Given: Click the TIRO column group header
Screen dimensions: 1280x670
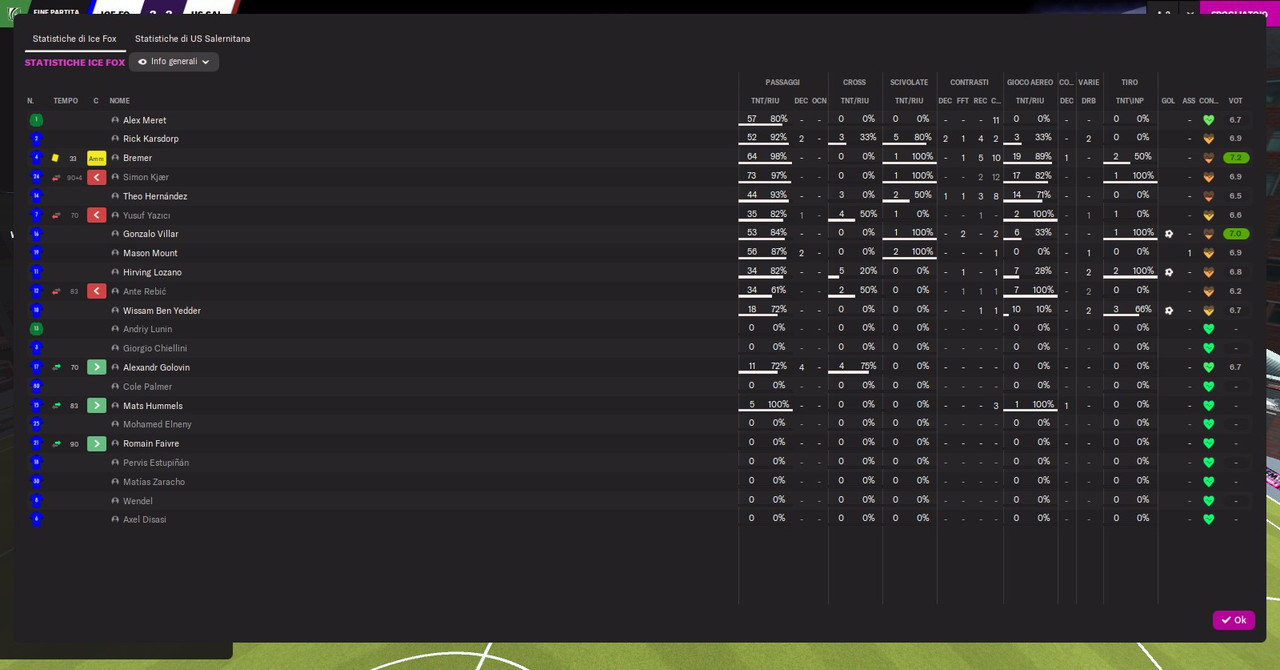Looking at the screenshot, I should 1130,82.
